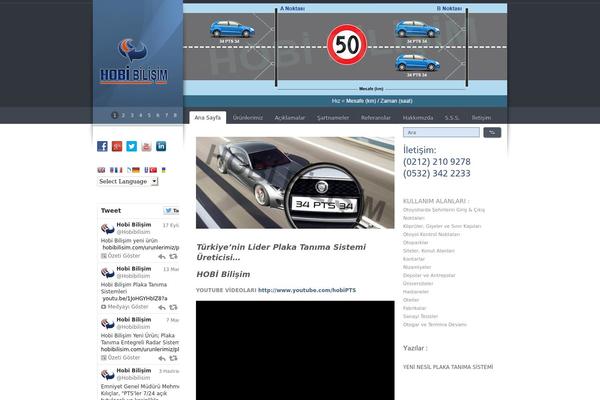Viewport: 600px width, 400px height.
Task: Open the LinkedIn social icon
Action: 161,146
